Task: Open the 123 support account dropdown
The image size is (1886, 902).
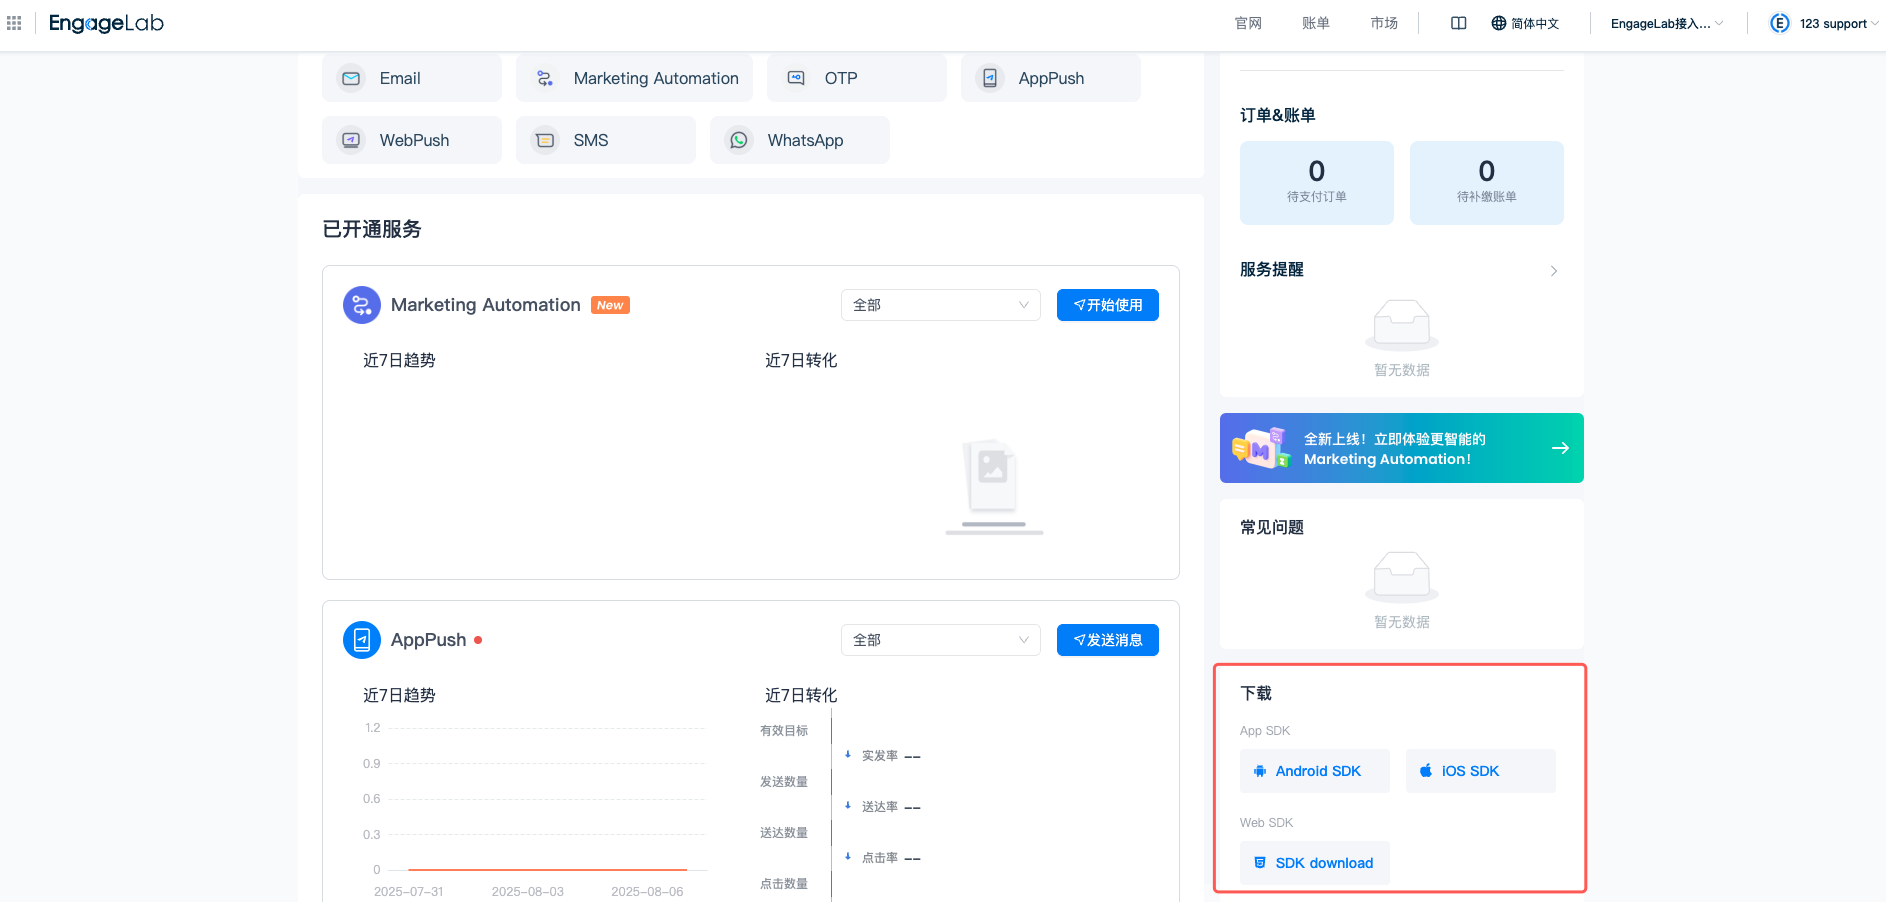Action: coord(1840,23)
